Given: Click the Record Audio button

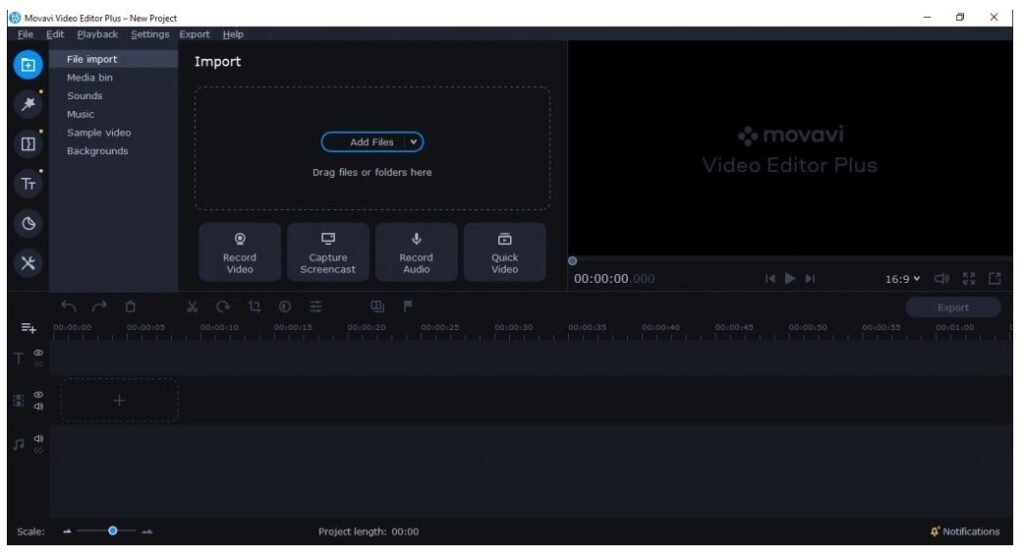Looking at the screenshot, I should [x=416, y=252].
